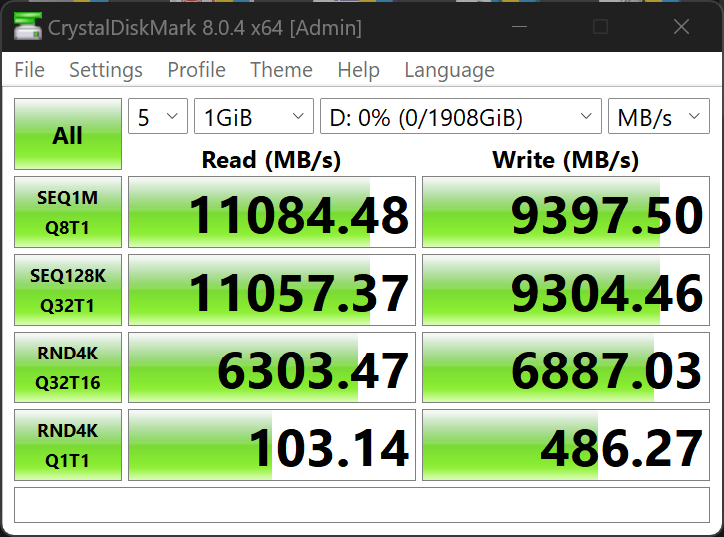Open the Help menu
The width and height of the screenshot is (724, 537).
[358, 70]
